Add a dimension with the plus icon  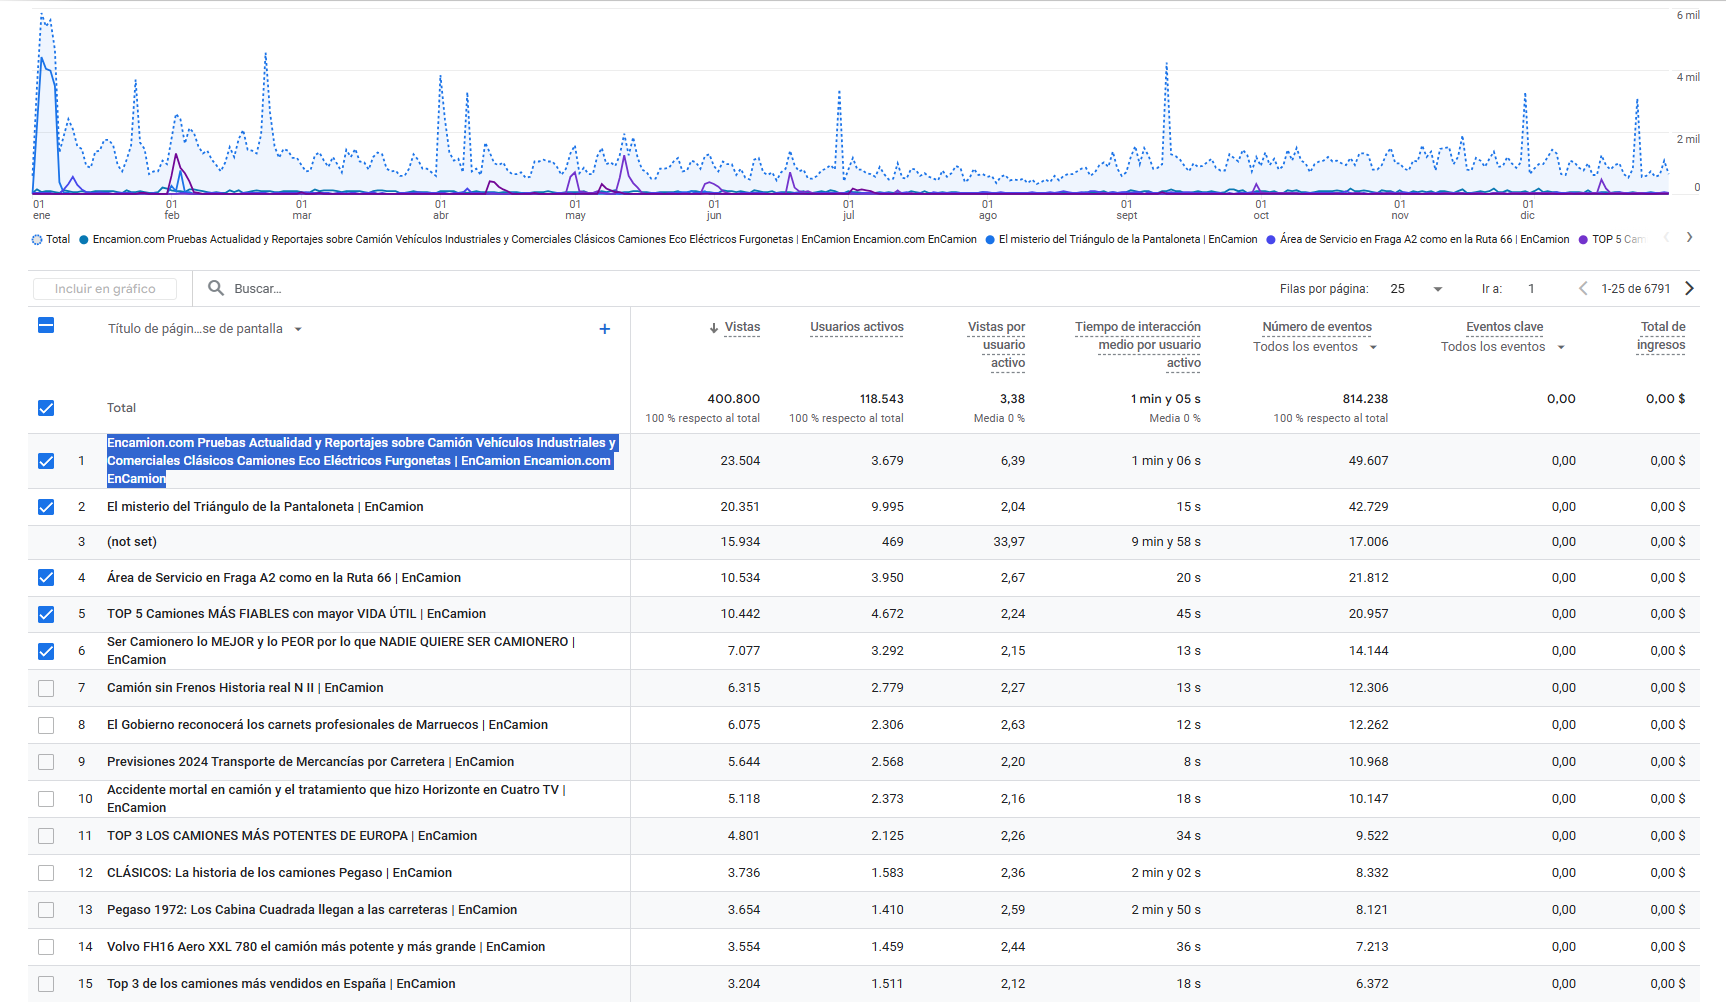tap(604, 329)
